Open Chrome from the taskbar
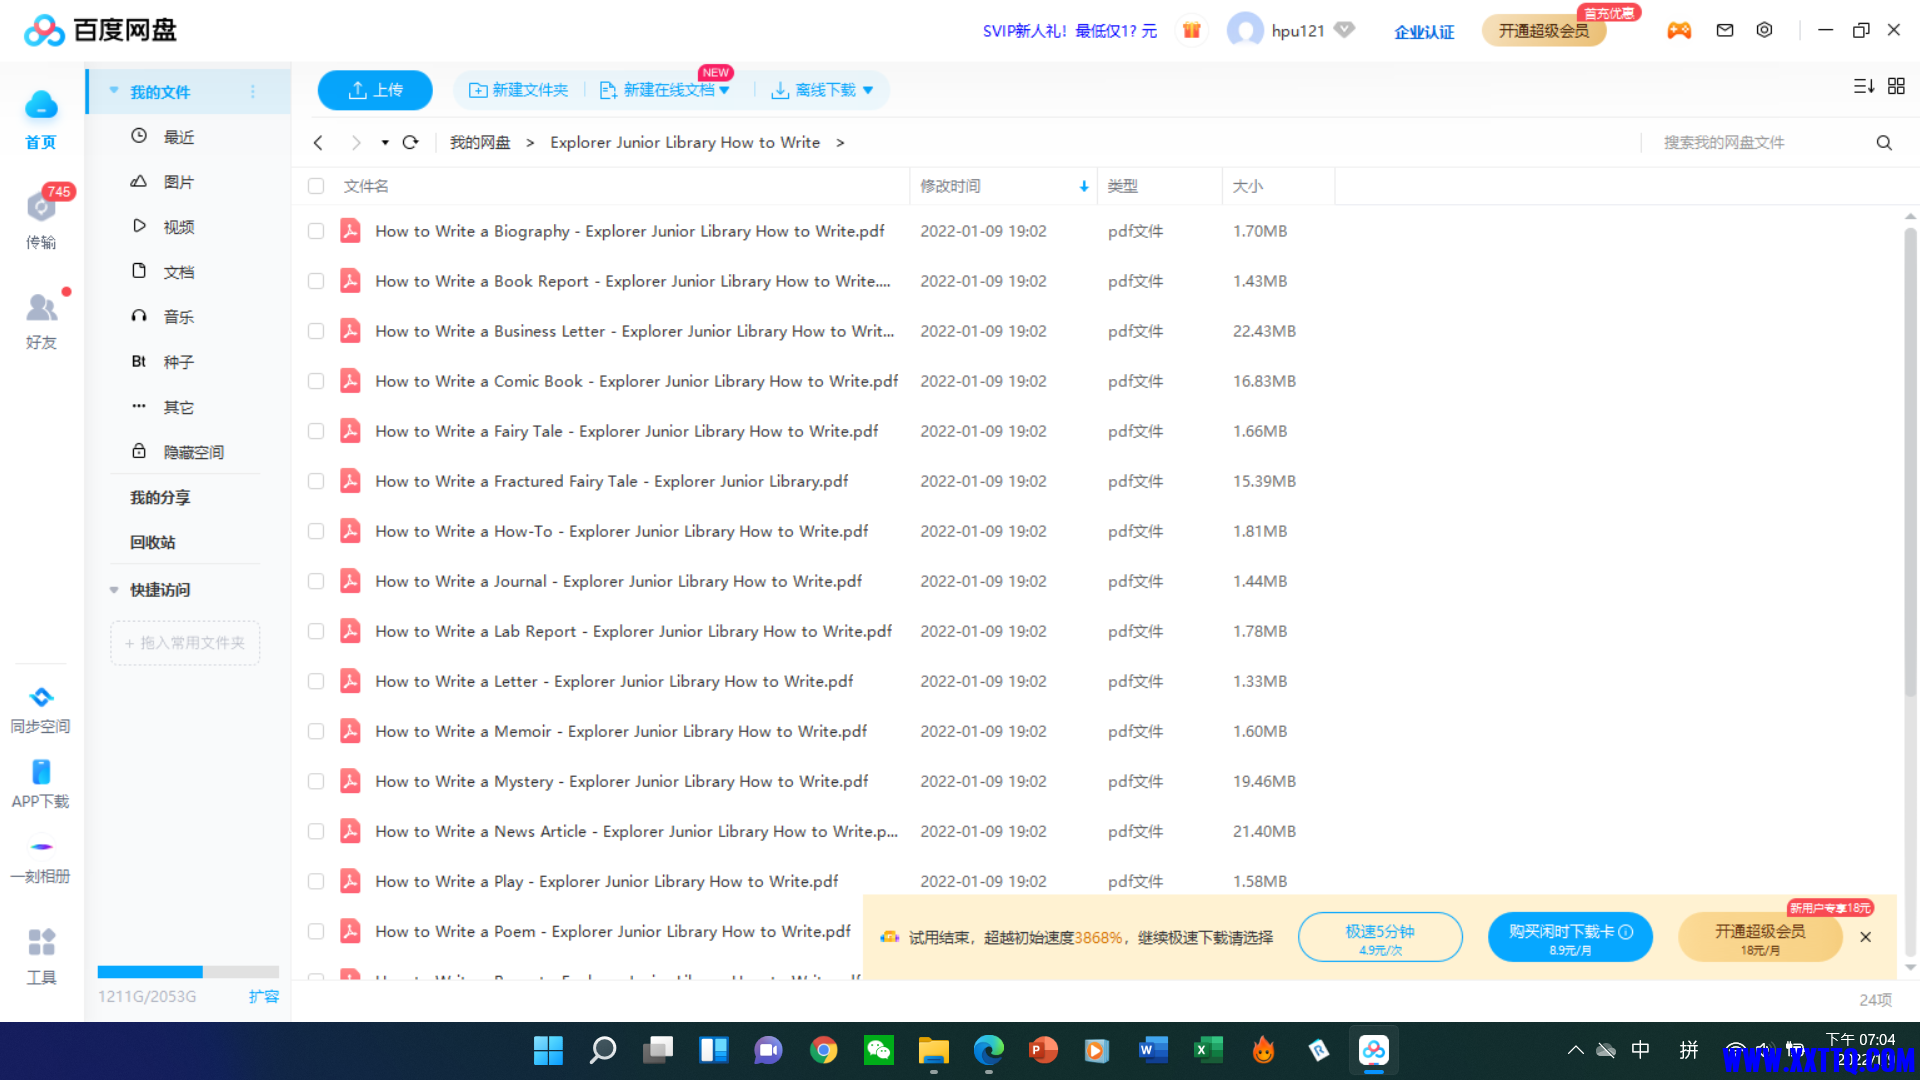 (x=824, y=1050)
